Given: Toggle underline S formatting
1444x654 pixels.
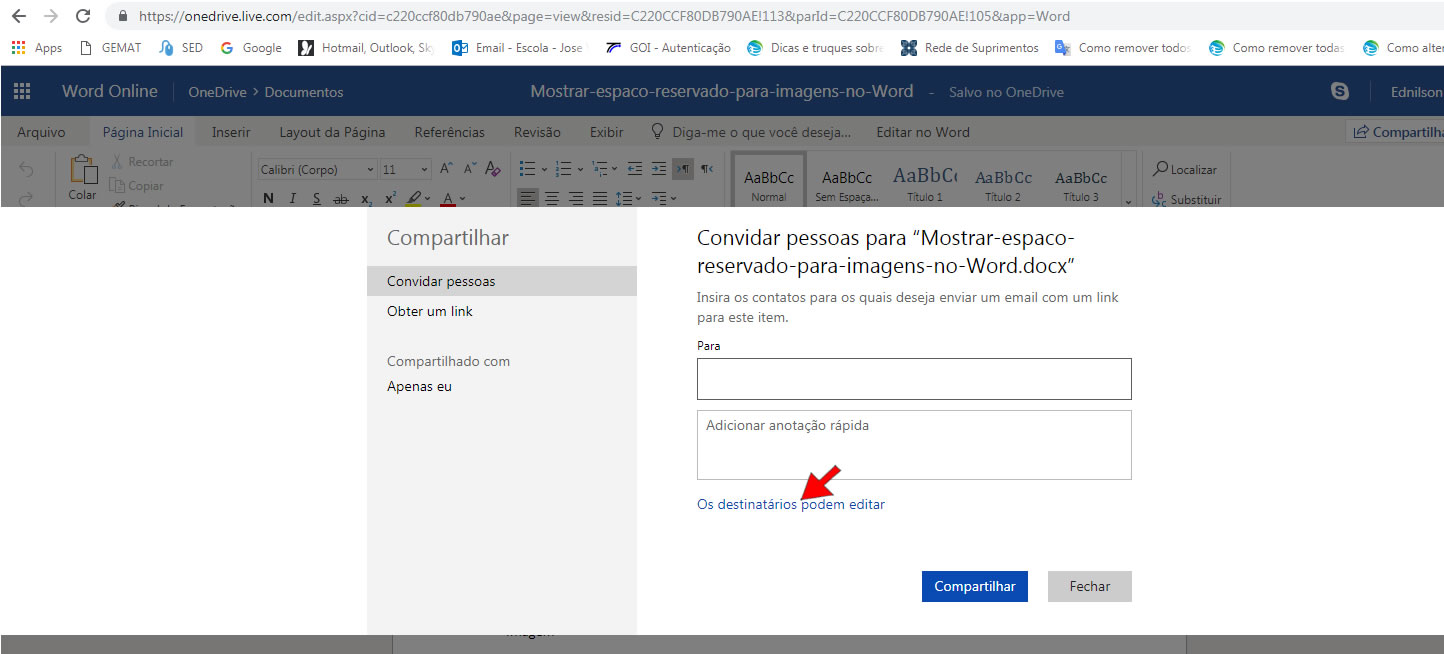Looking at the screenshot, I should [317, 198].
